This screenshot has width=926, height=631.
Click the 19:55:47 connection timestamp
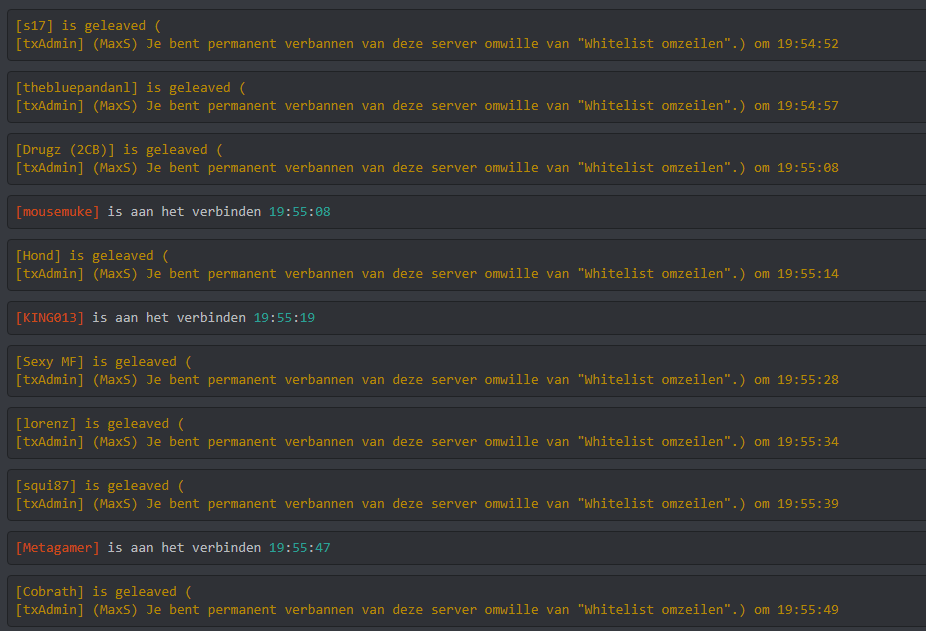[x=299, y=548]
